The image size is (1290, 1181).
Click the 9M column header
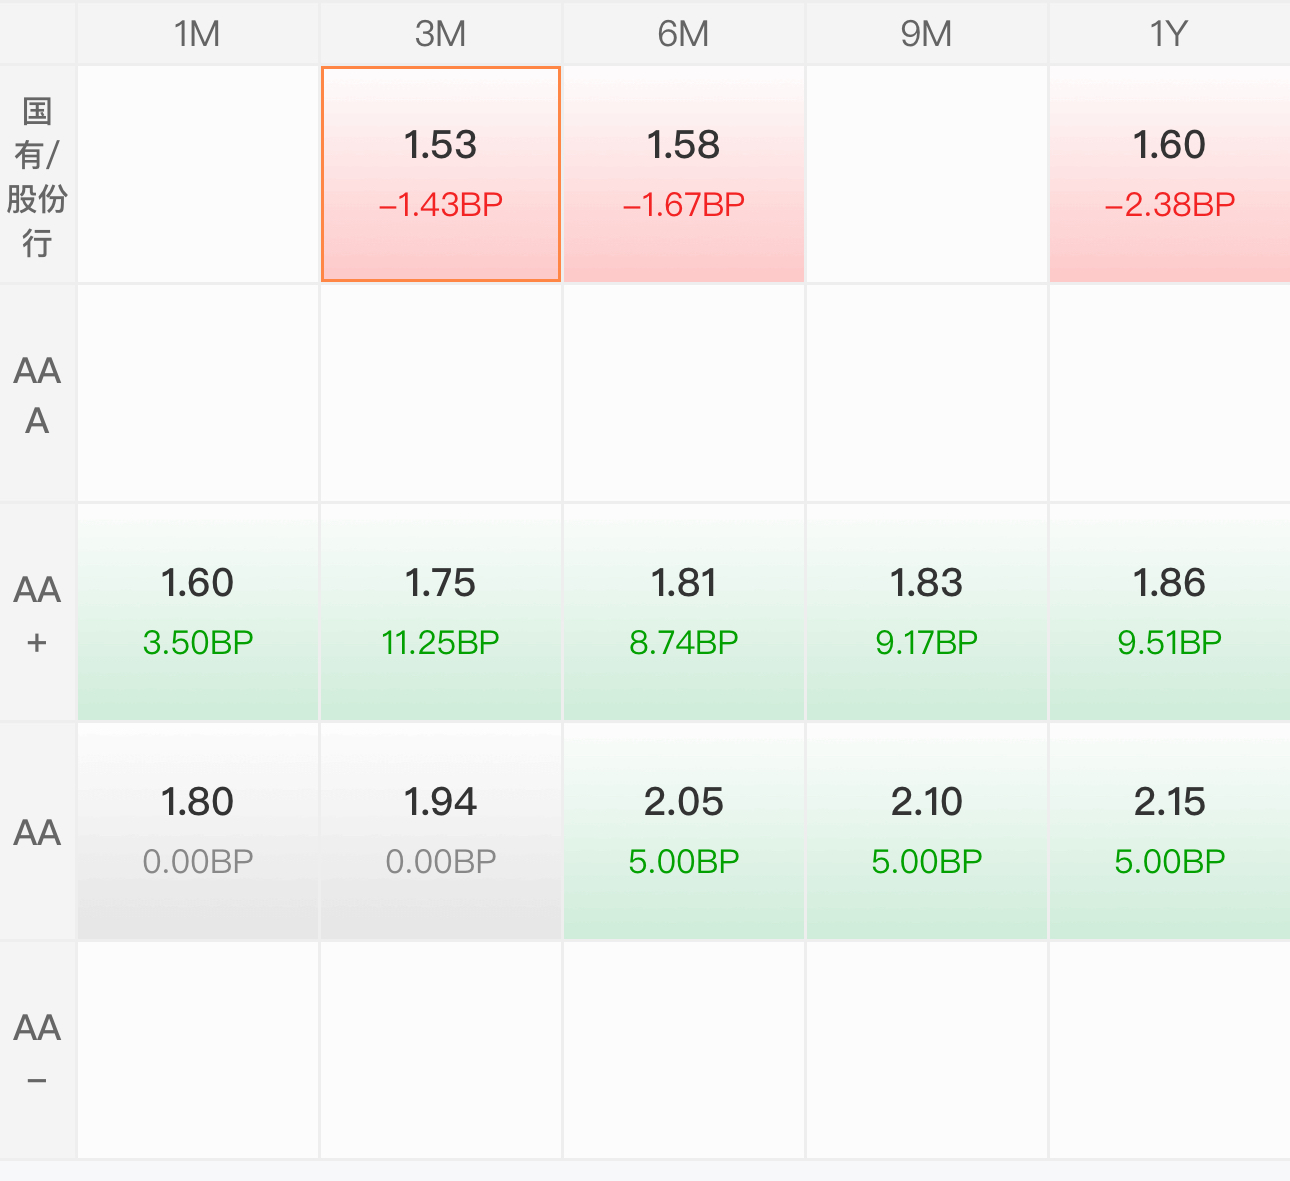point(927,33)
